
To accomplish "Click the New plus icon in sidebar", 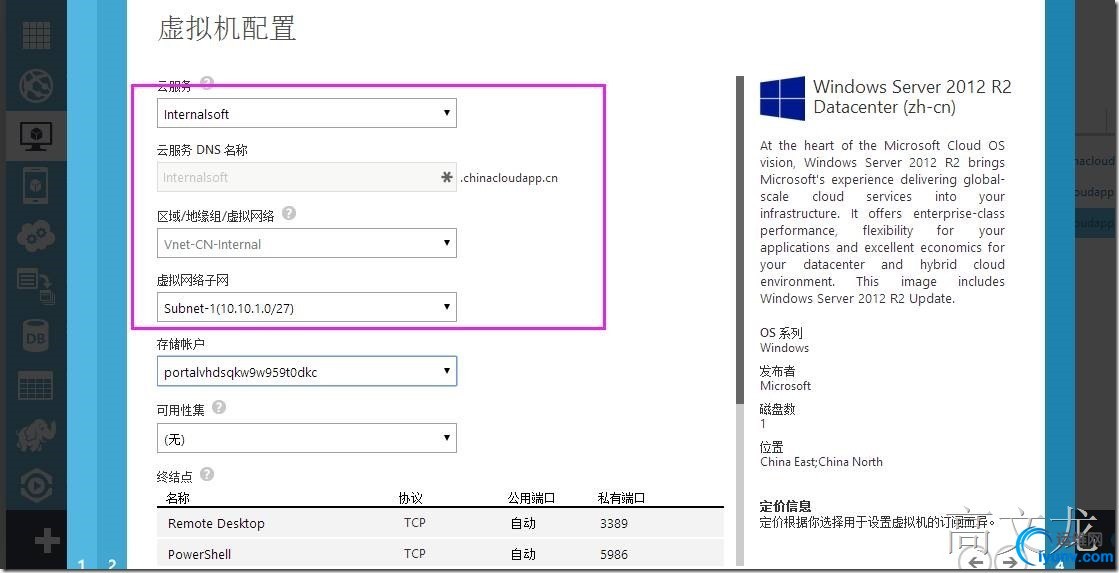I will 47,541.
